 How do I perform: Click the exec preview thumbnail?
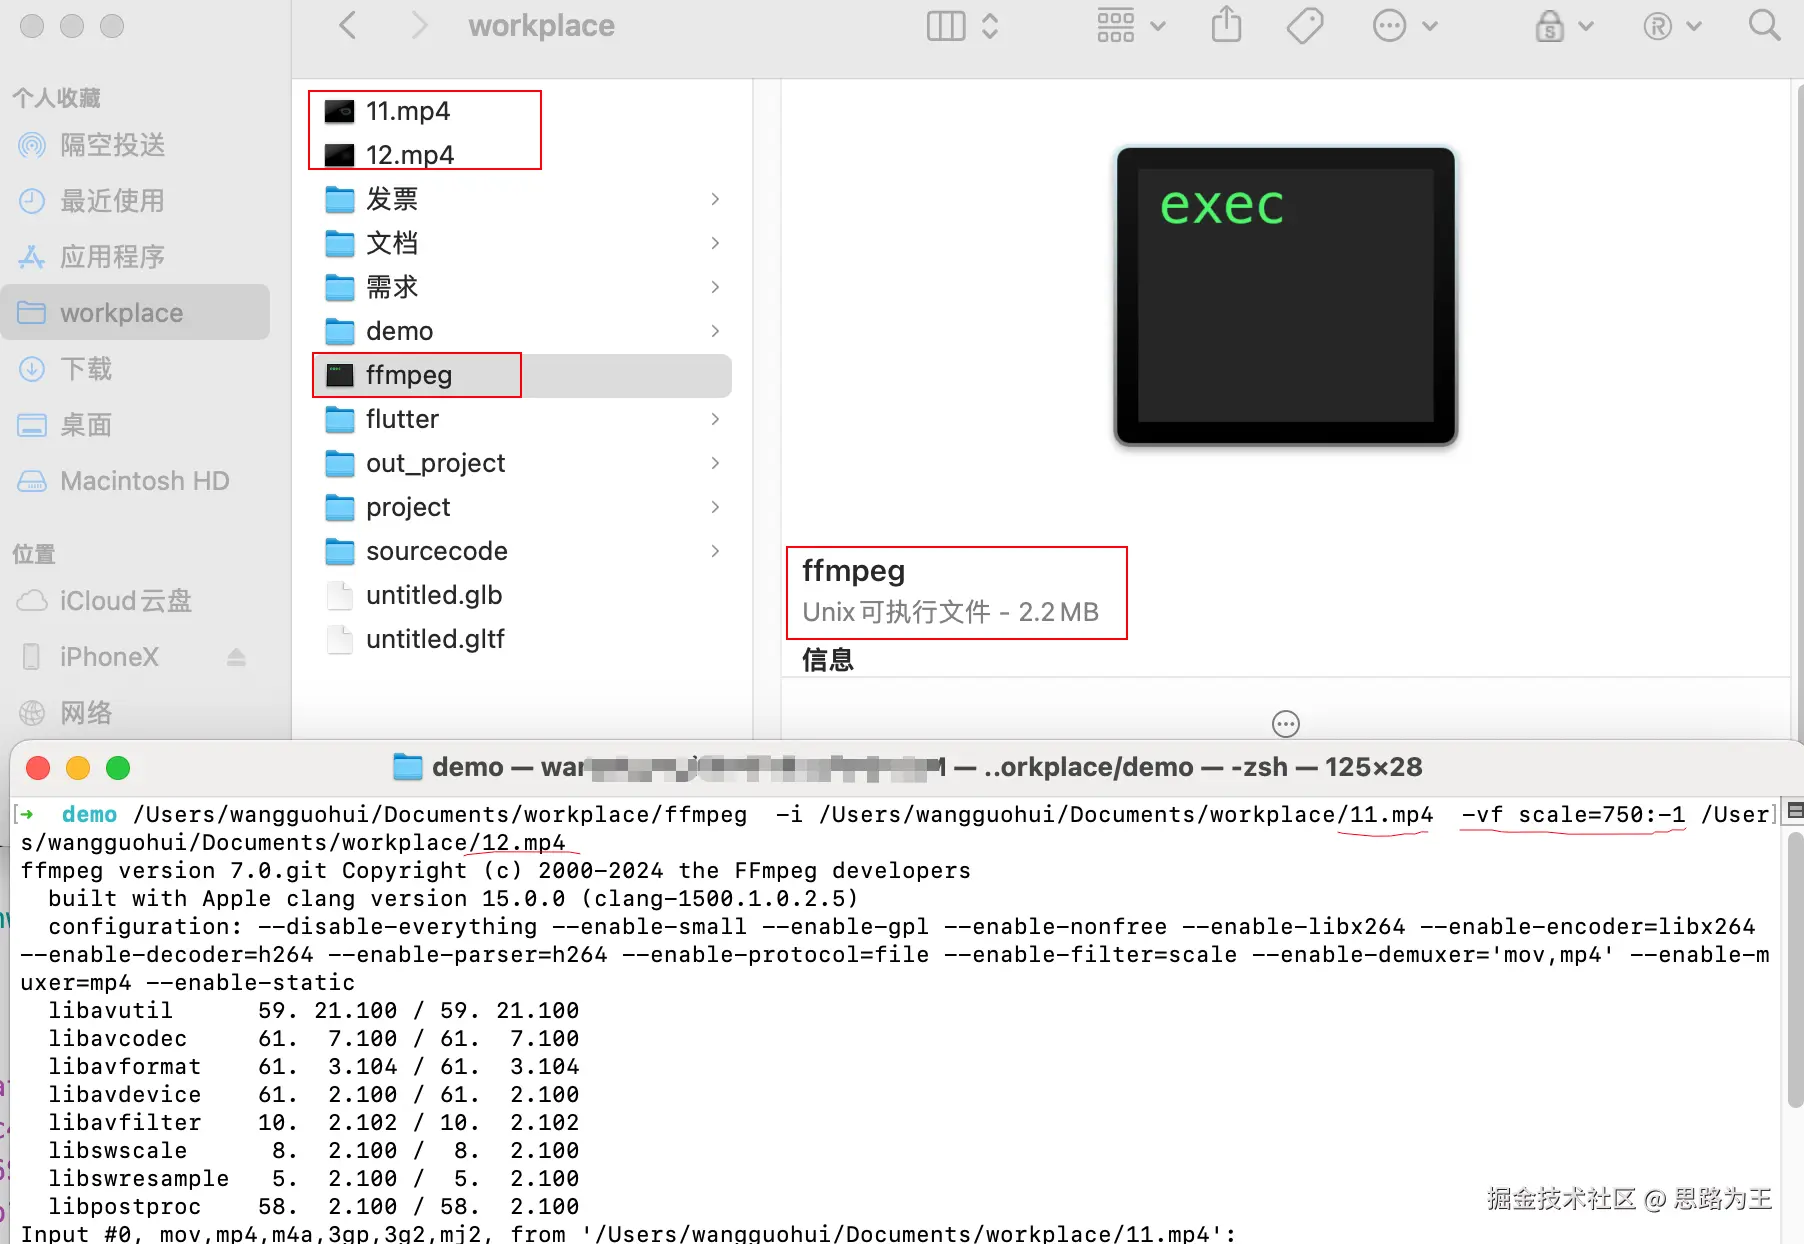click(1286, 296)
